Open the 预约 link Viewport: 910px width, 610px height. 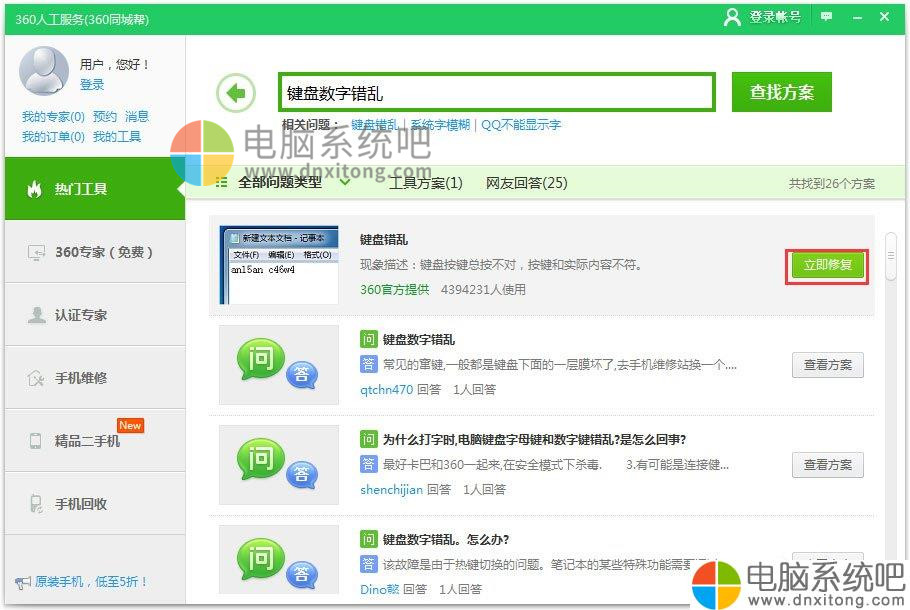coord(104,117)
